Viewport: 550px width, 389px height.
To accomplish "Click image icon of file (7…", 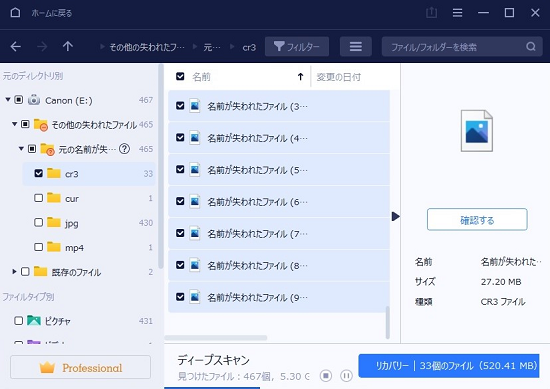I will [x=195, y=233].
